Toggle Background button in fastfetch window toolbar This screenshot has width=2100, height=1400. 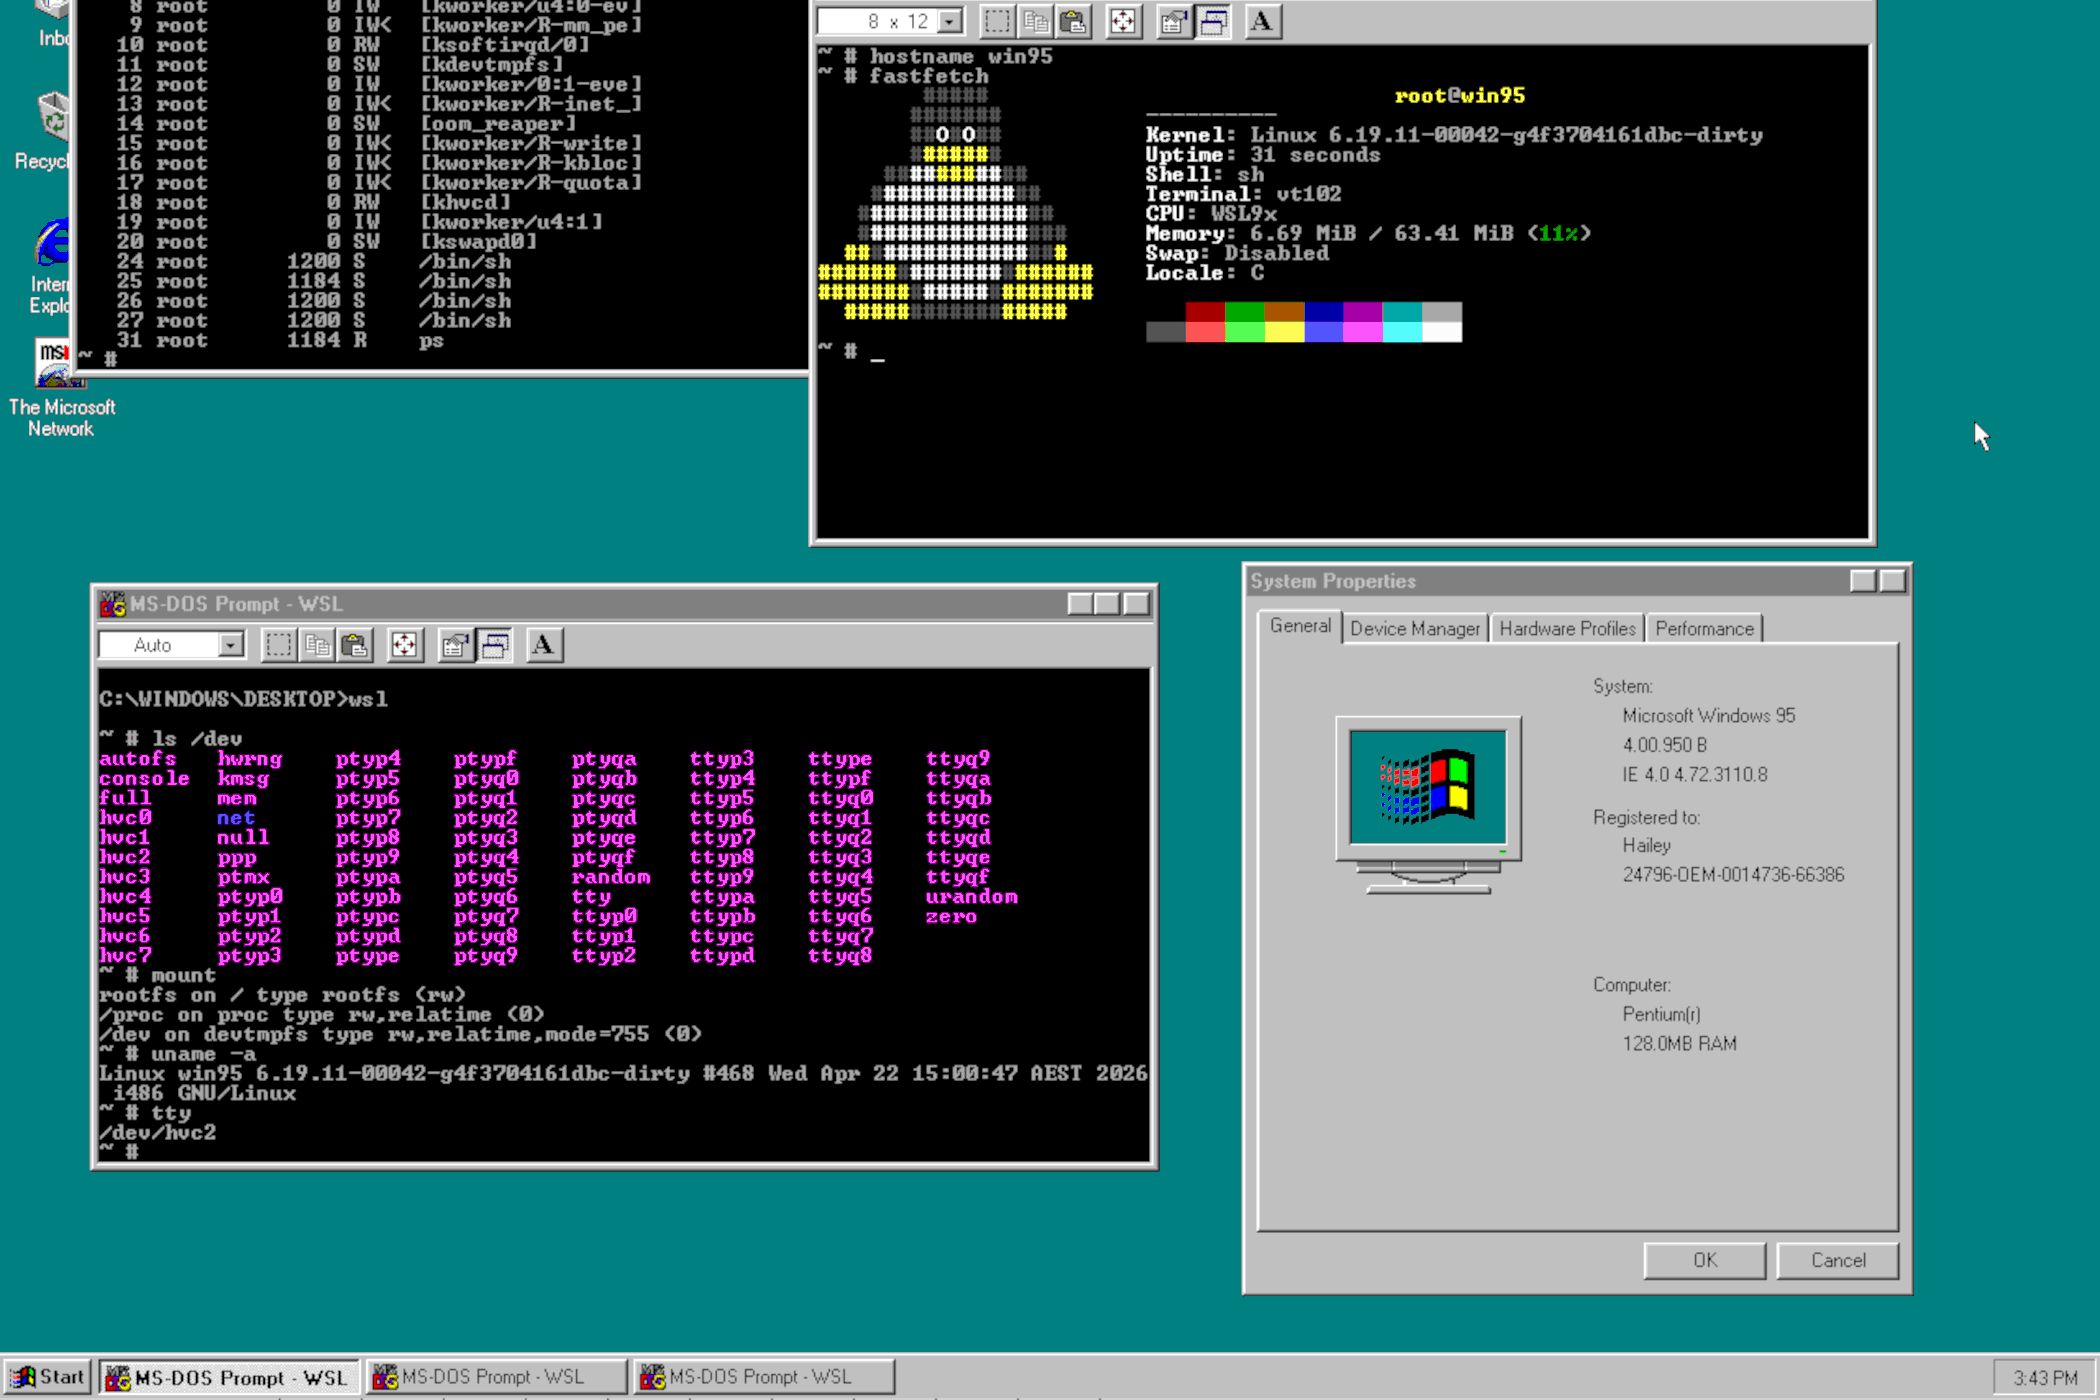[1213, 21]
